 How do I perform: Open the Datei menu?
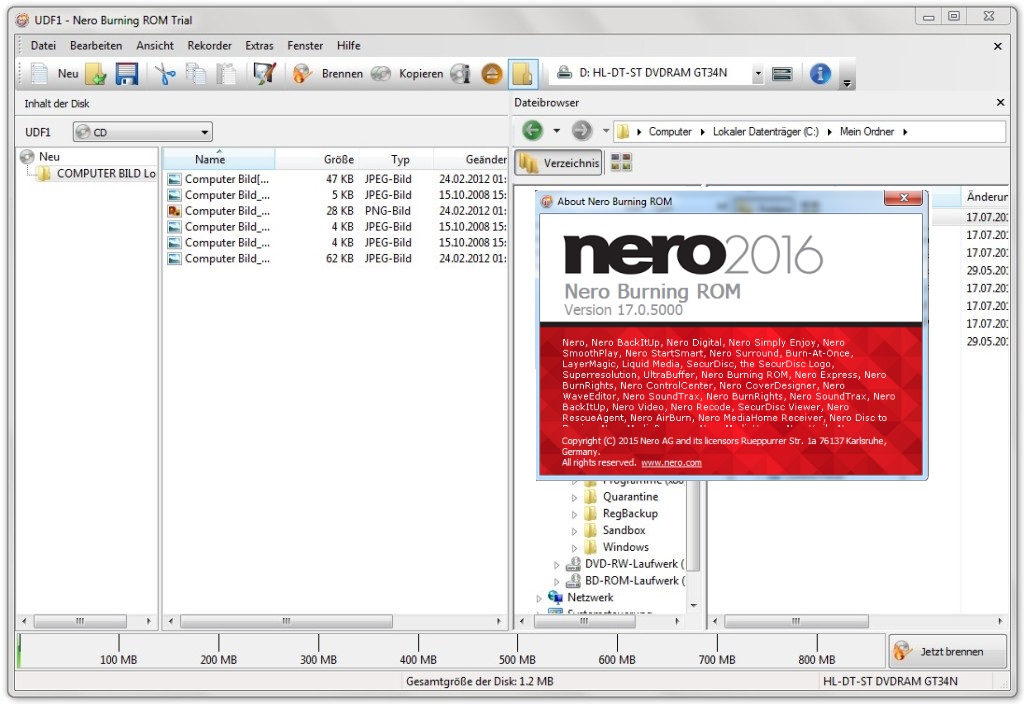coord(43,45)
